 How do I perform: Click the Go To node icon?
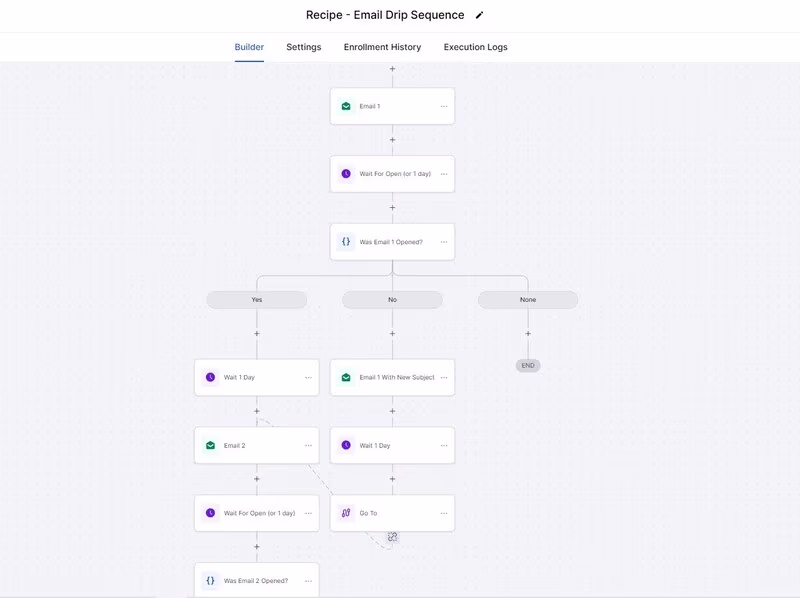346,512
